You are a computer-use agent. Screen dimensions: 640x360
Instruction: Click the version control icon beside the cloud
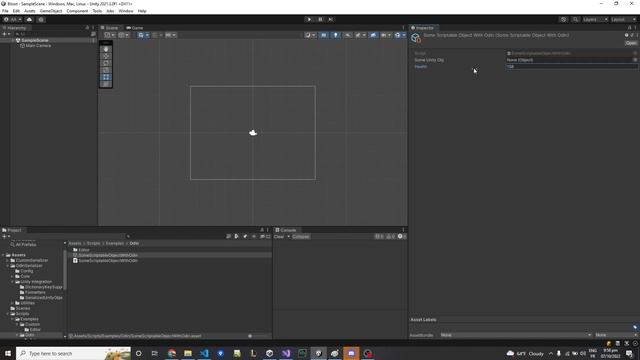(x=41, y=19)
